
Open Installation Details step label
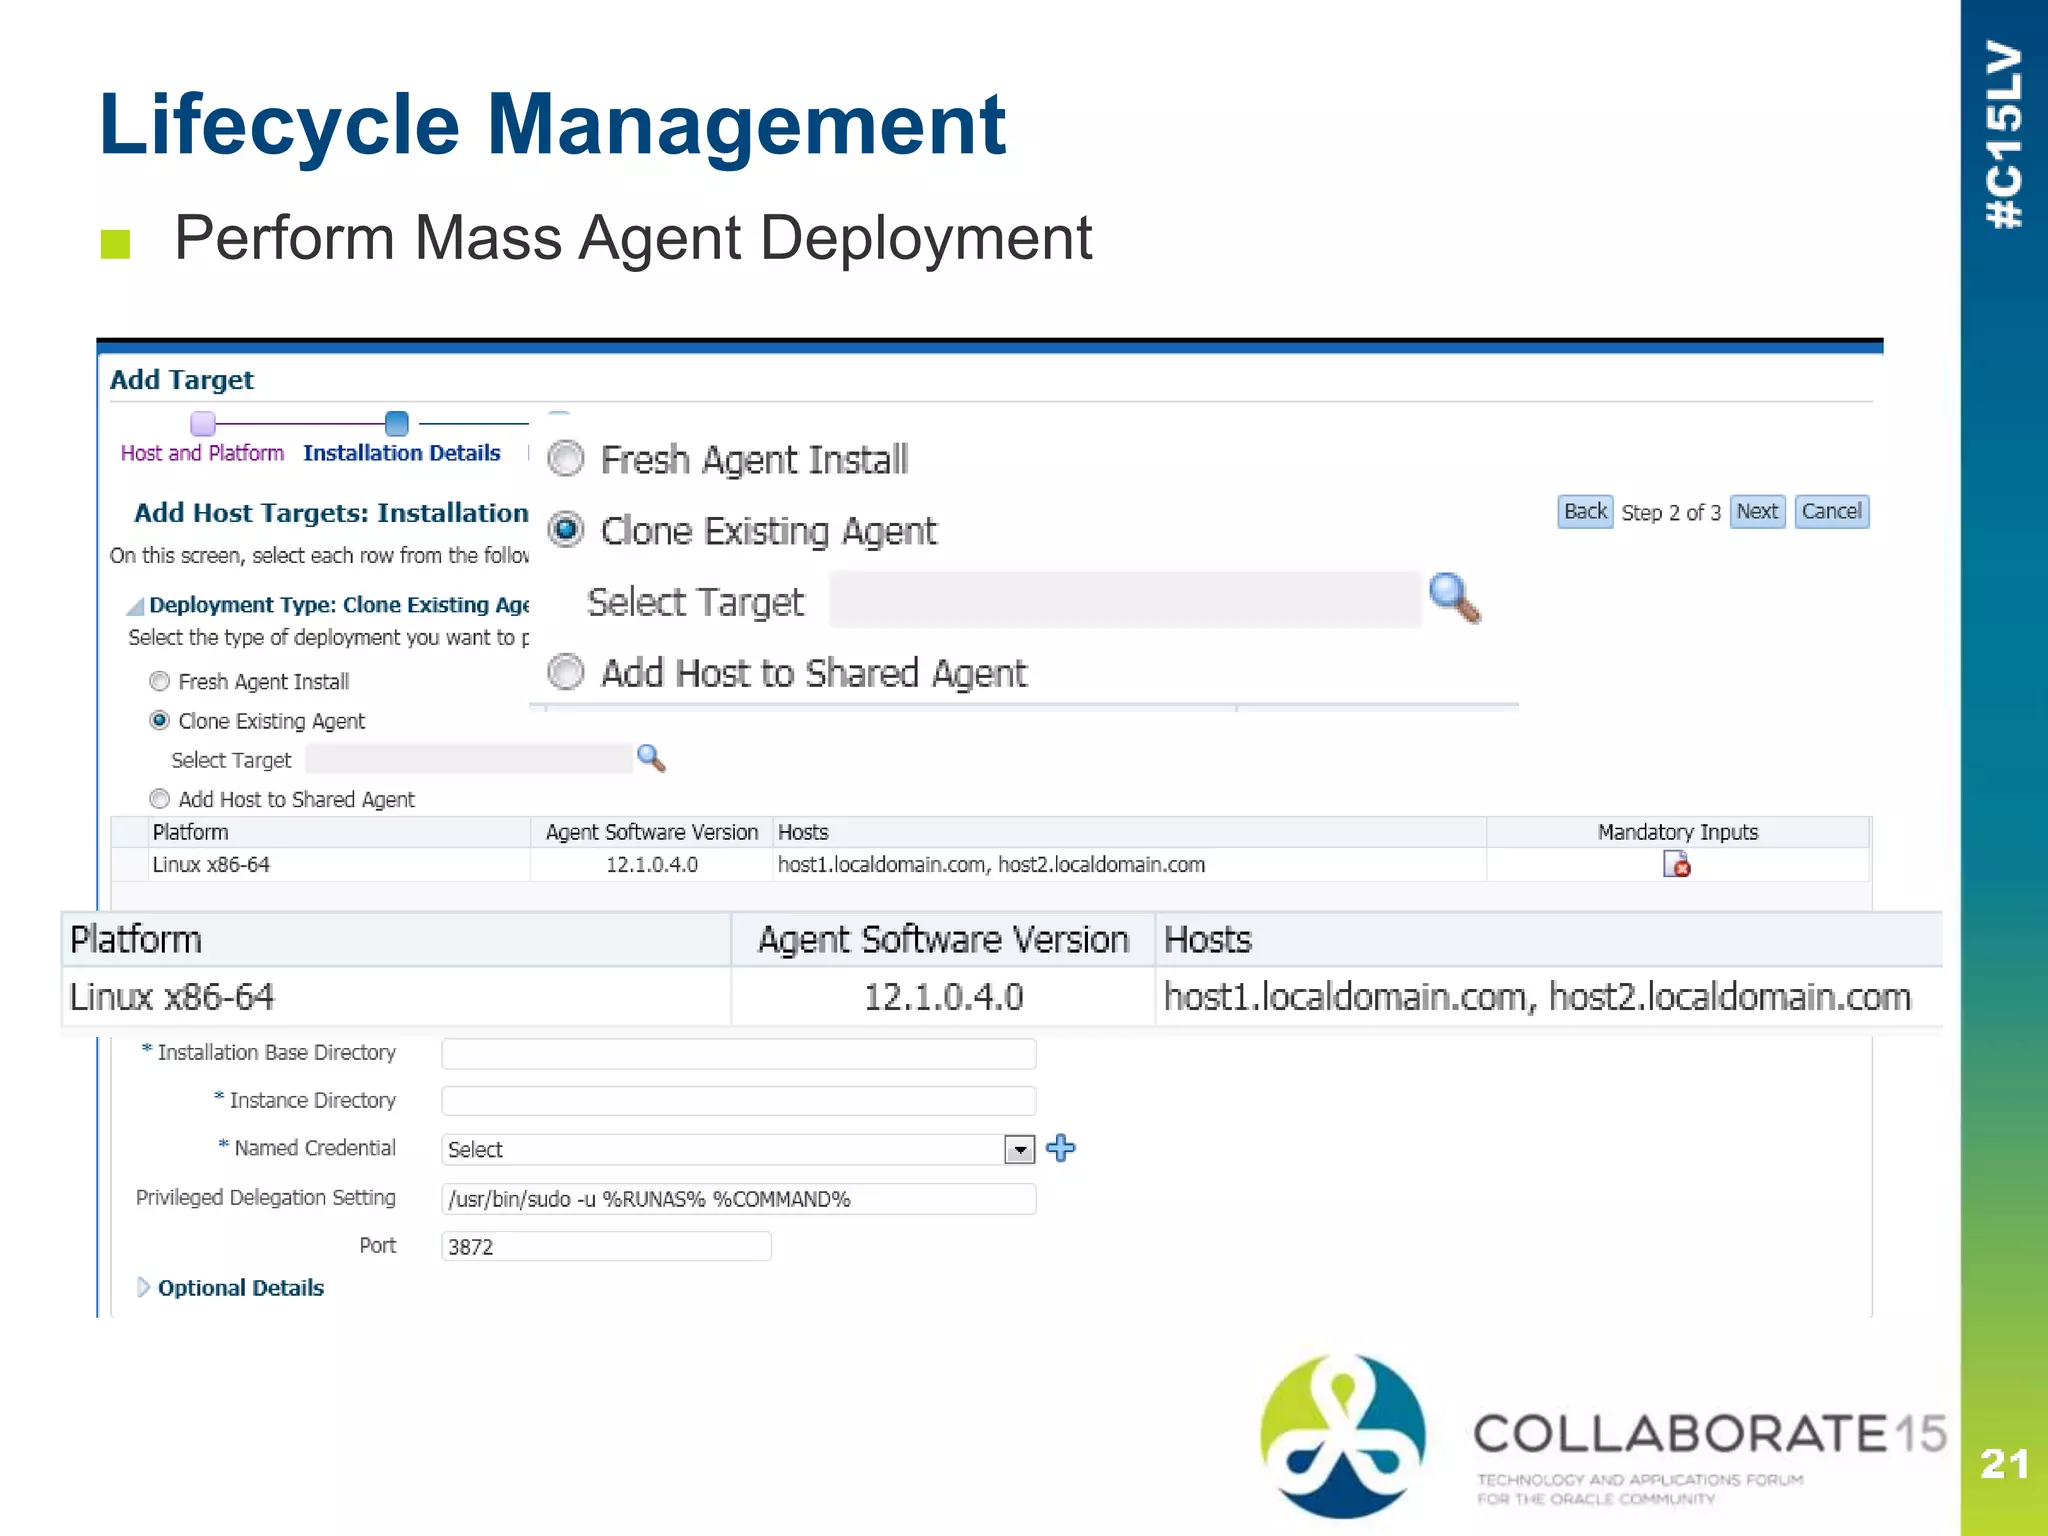tap(402, 453)
